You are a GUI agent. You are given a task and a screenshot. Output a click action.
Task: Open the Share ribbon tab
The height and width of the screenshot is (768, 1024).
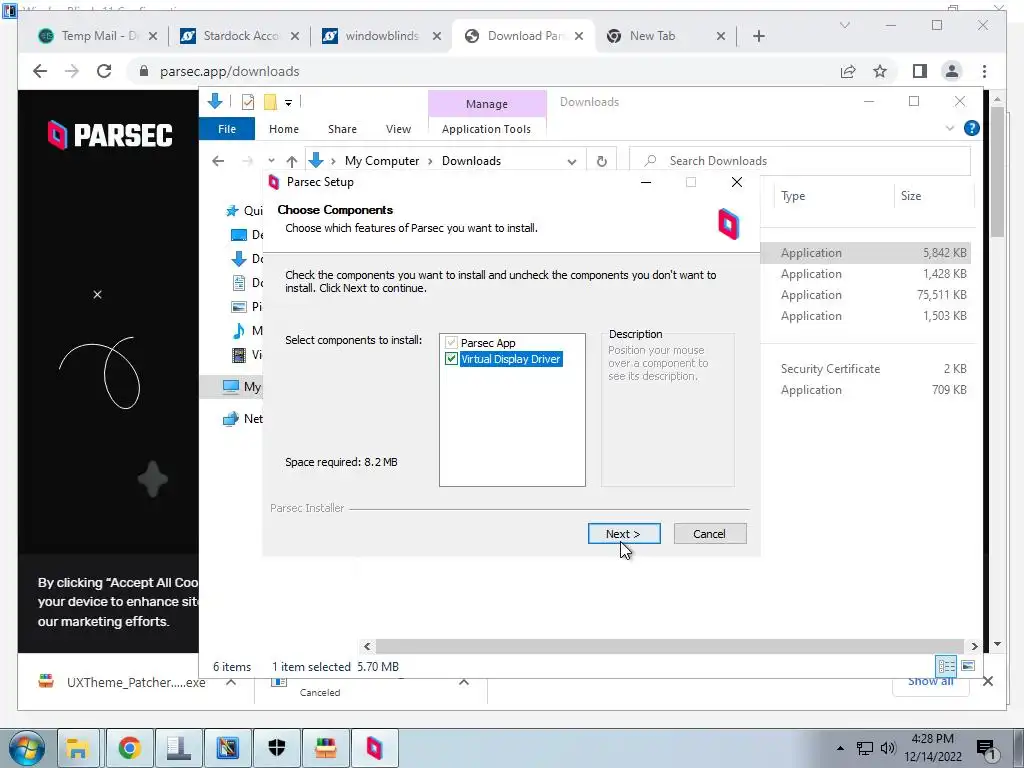click(342, 129)
